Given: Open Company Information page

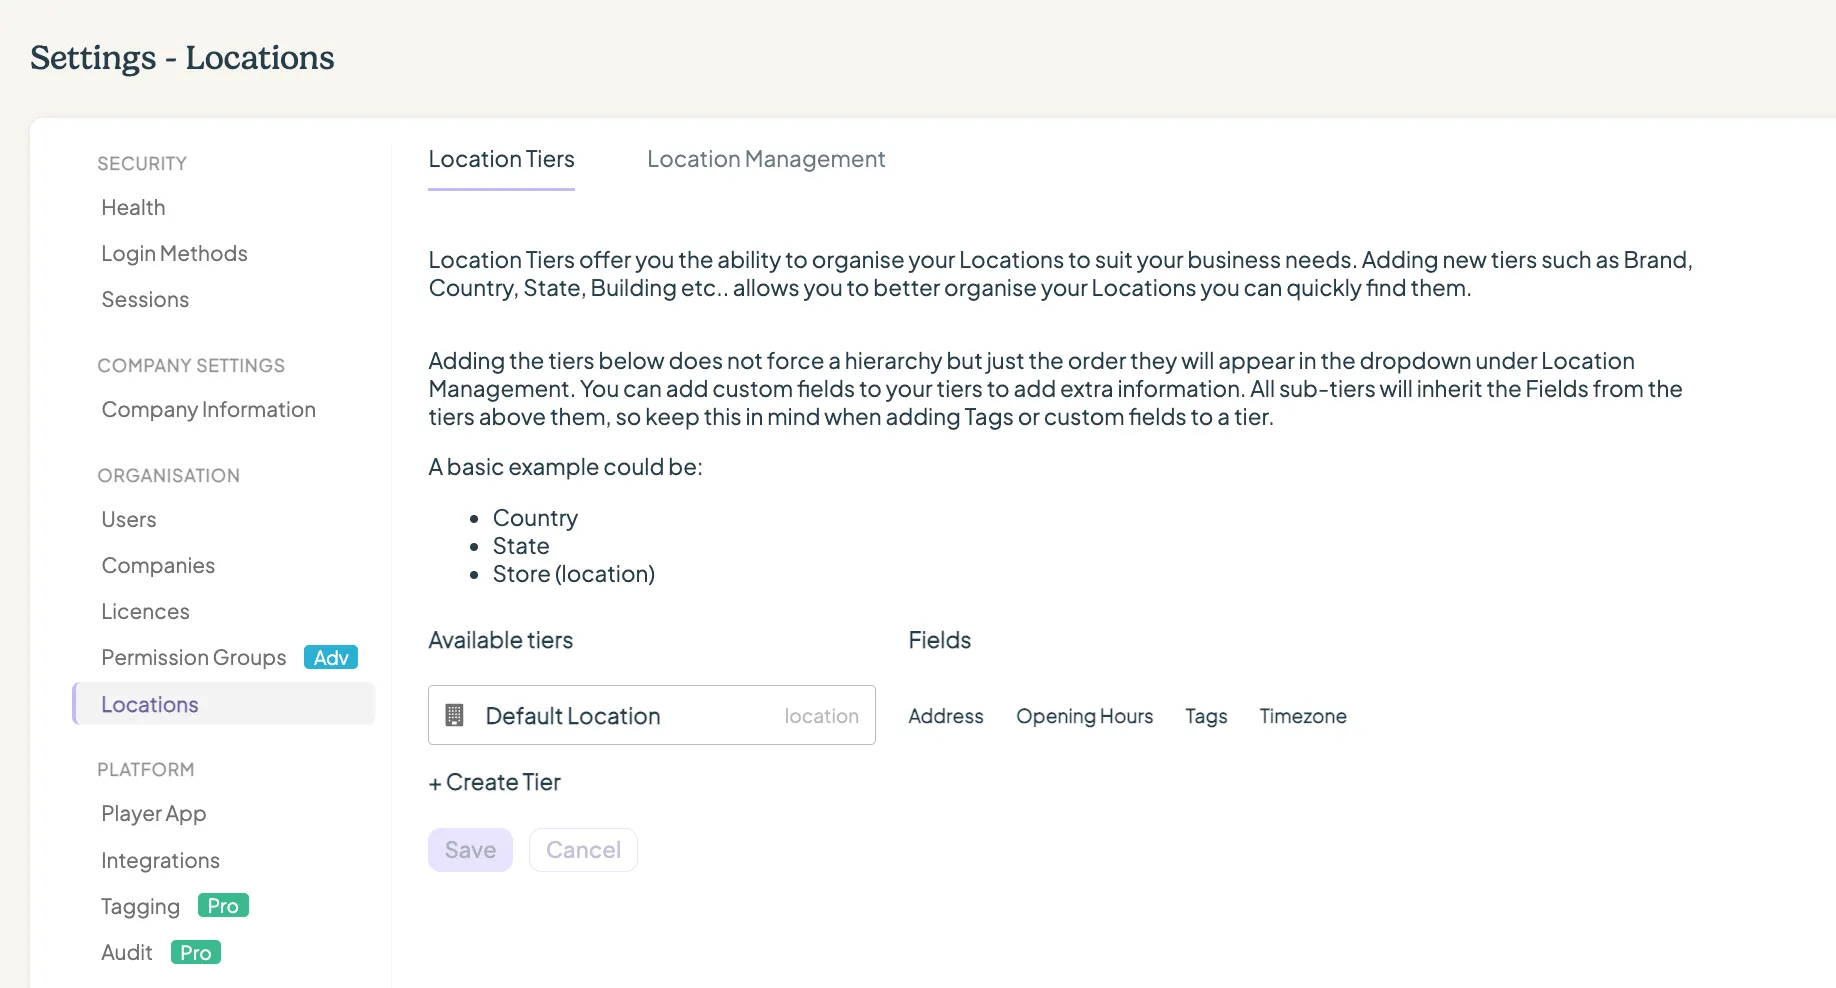Looking at the screenshot, I should [x=208, y=409].
